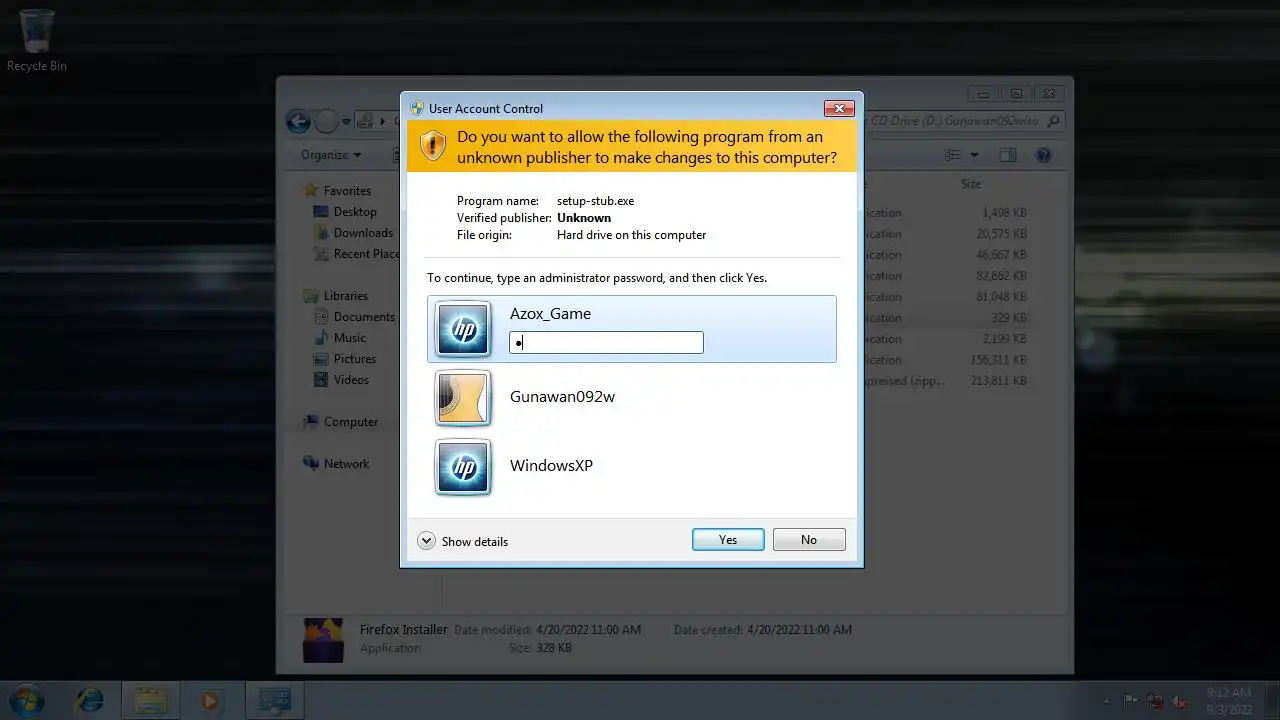The height and width of the screenshot is (720, 1280).
Task: Toggle the Explorer preview pane icon
Action: 1008,155
